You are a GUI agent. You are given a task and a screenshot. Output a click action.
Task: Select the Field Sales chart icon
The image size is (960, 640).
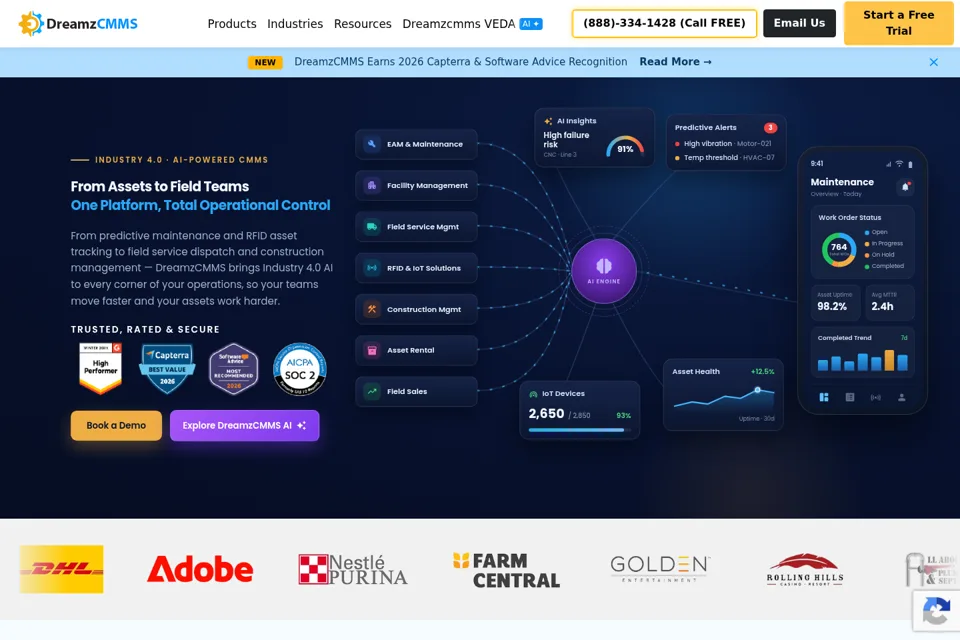(x=372, y=391)
